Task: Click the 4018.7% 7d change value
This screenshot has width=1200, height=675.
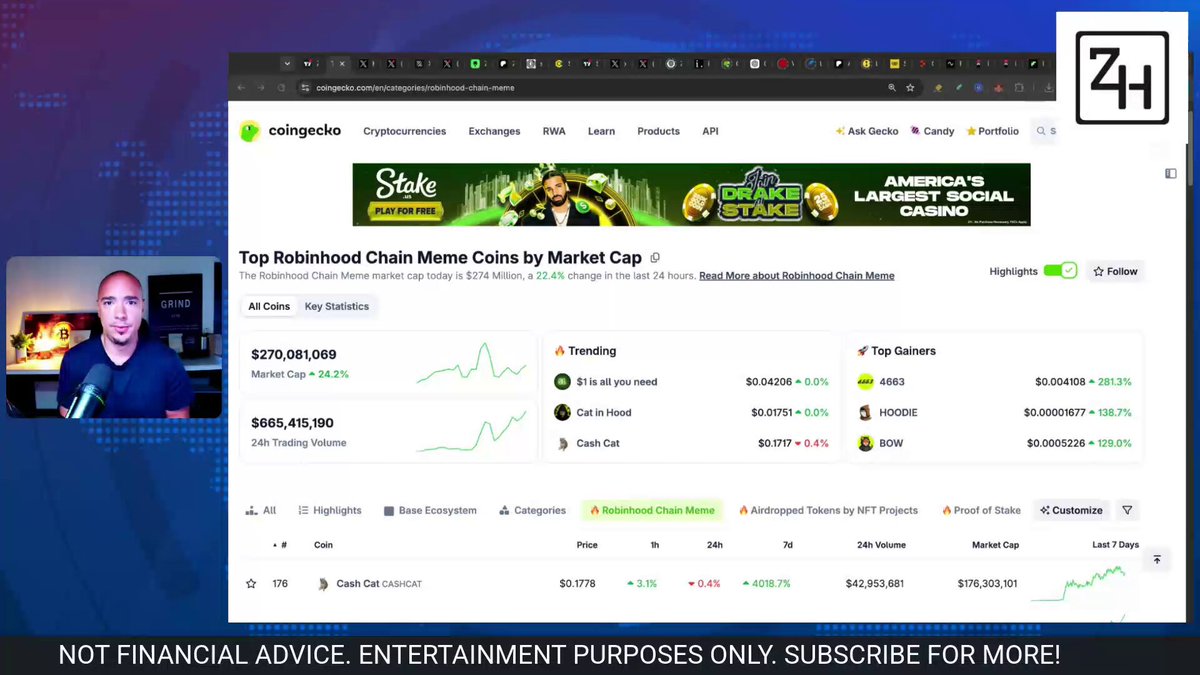Action: [766, 584]
